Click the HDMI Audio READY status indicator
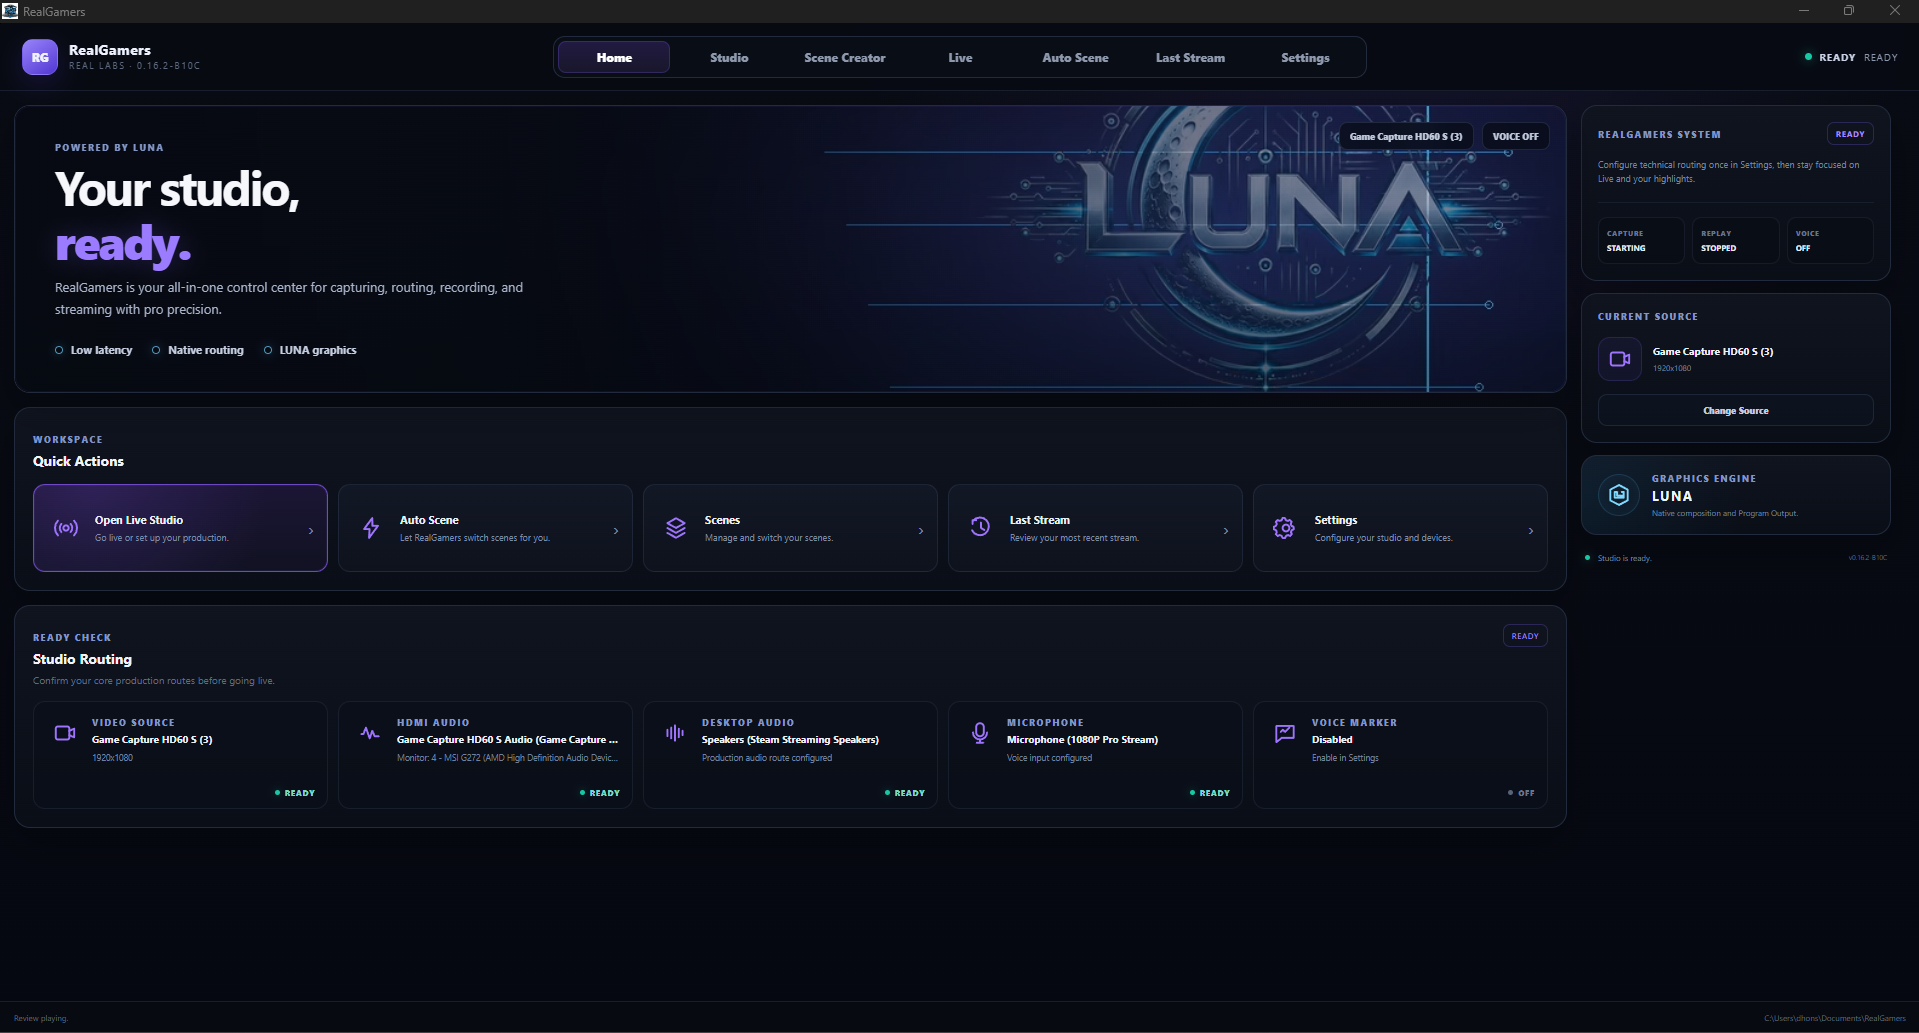 pyautogui.click(x=600, y=793)
